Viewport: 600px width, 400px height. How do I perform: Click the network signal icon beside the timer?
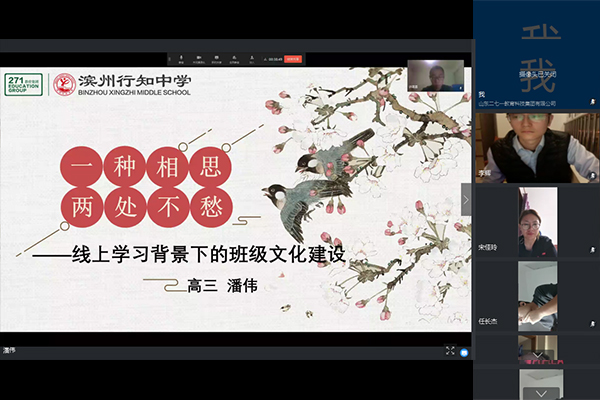point(265,59)
